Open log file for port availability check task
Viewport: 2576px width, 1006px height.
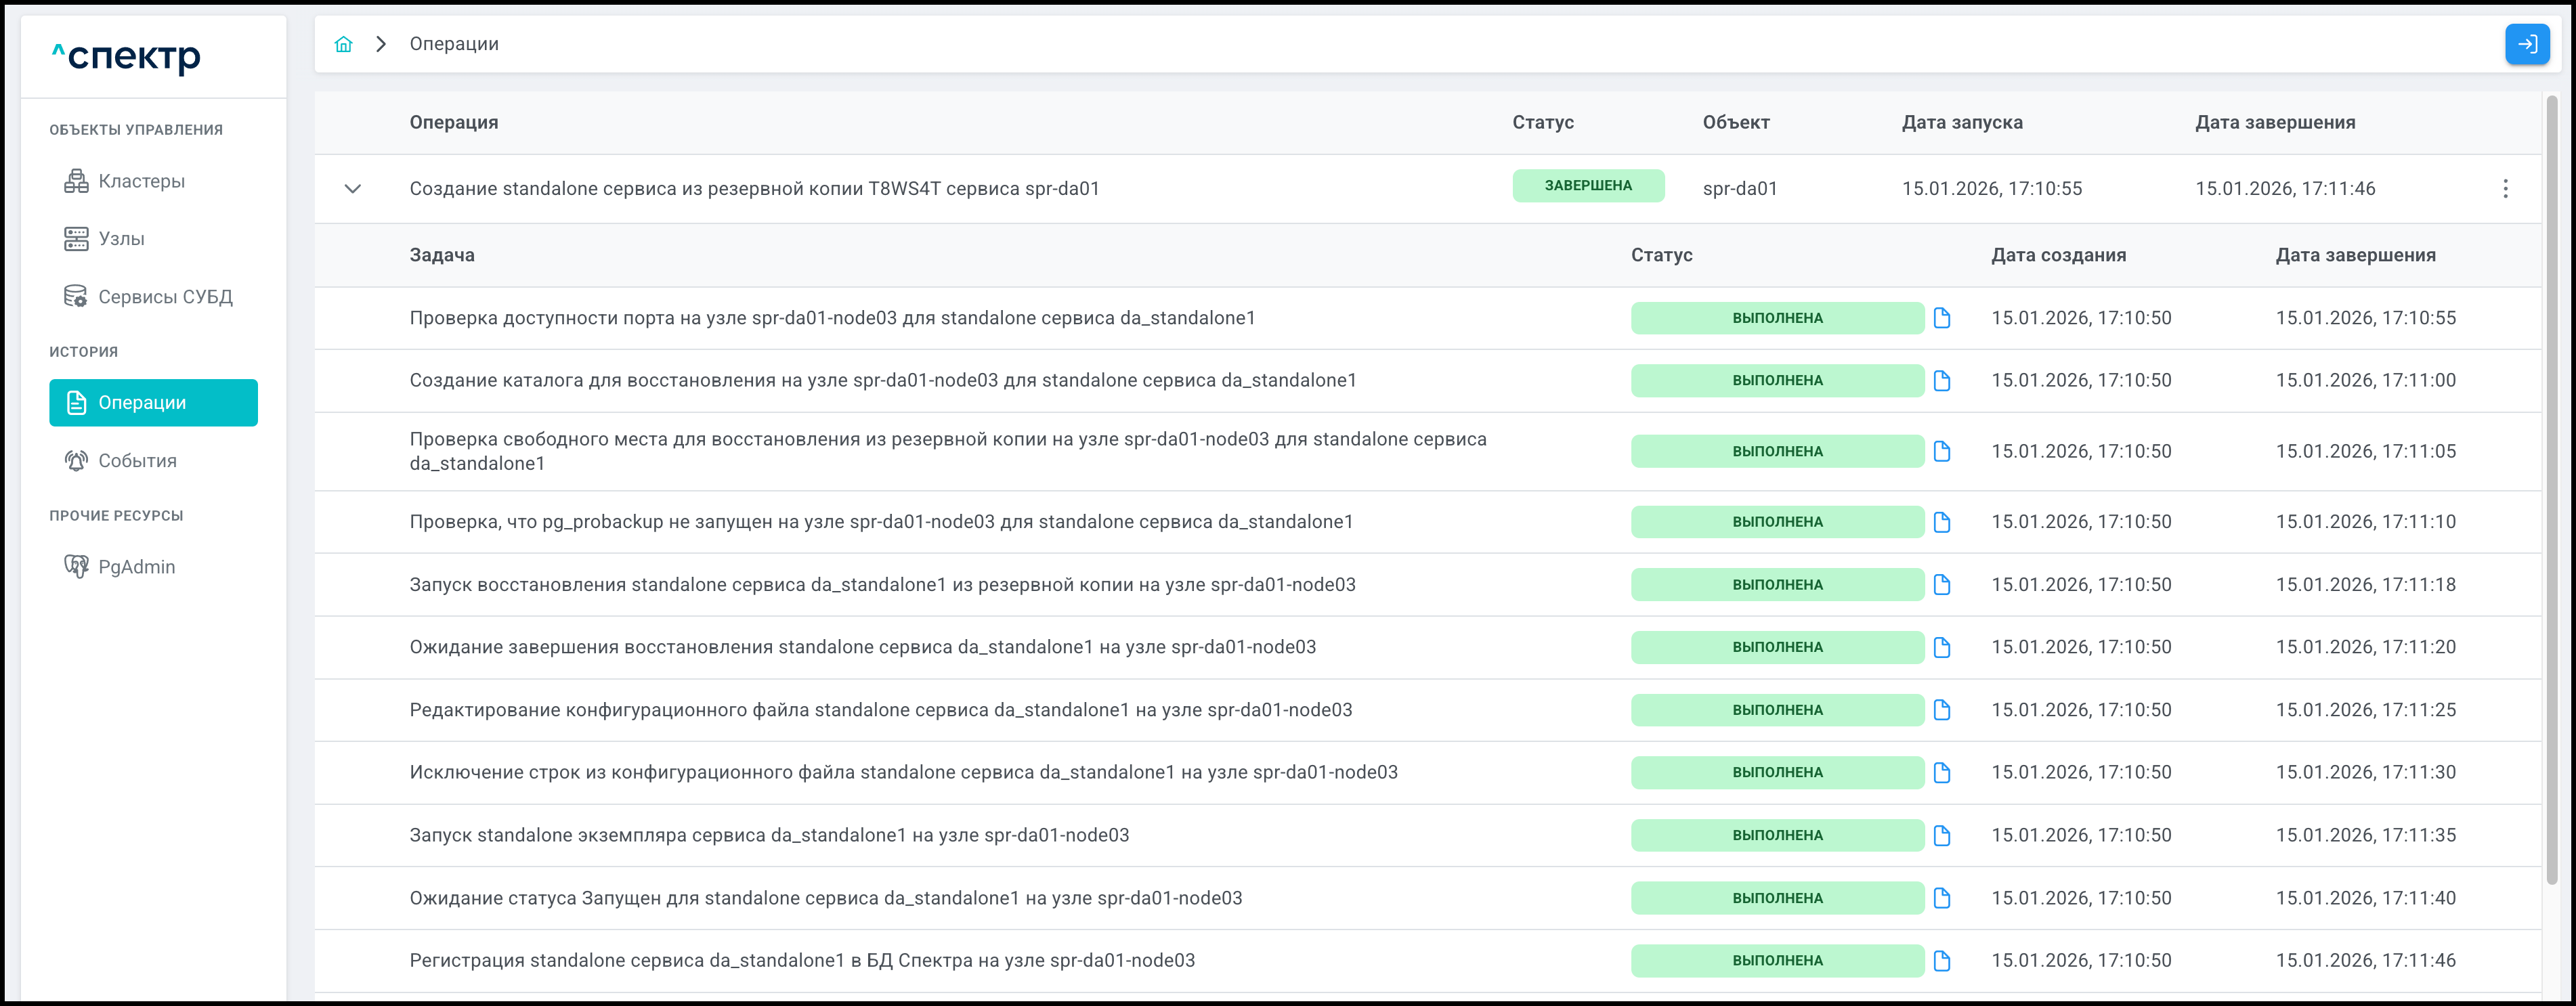[1941, 318]
